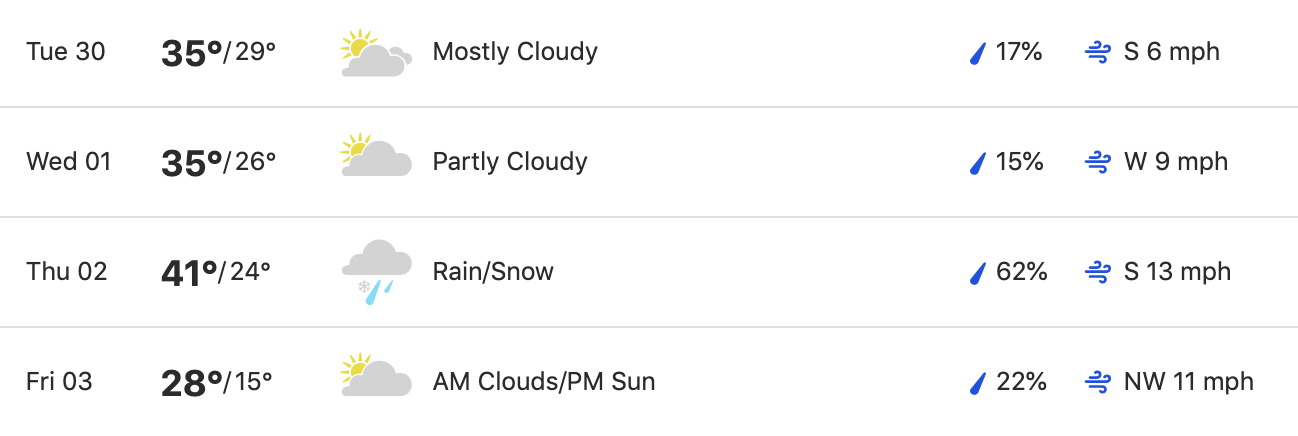Screen dimensions: 1298x436
Task: Click the Partly Cloudy icon for Wednesday
Action: coord(376,155)
